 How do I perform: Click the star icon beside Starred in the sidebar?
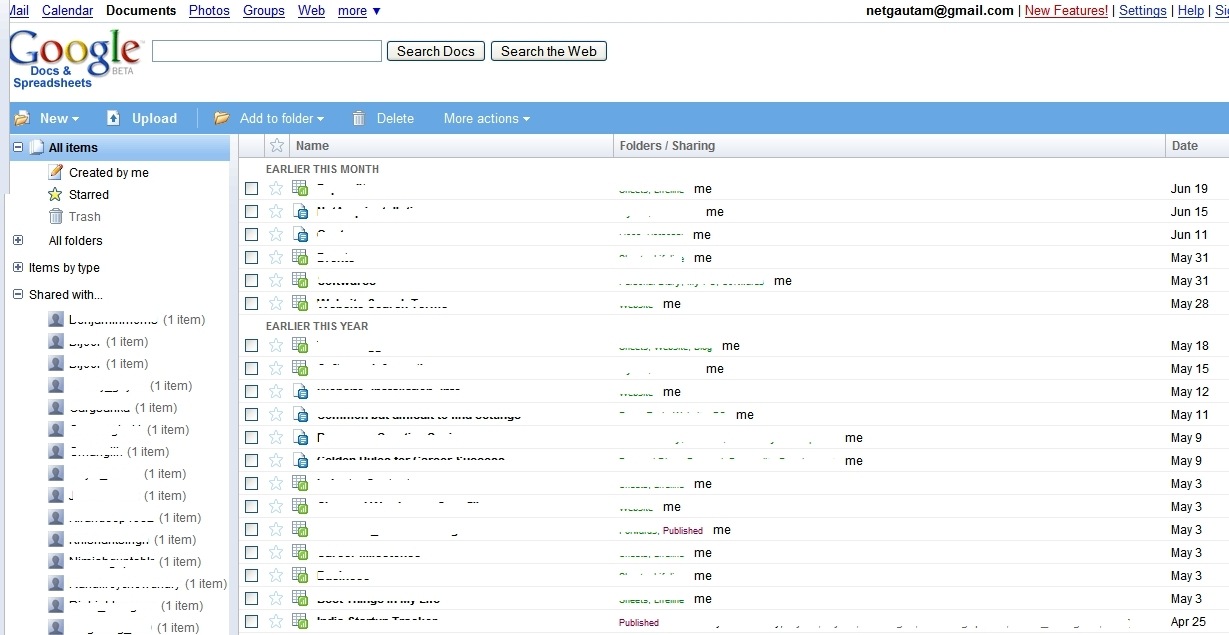tap(56, 194)
